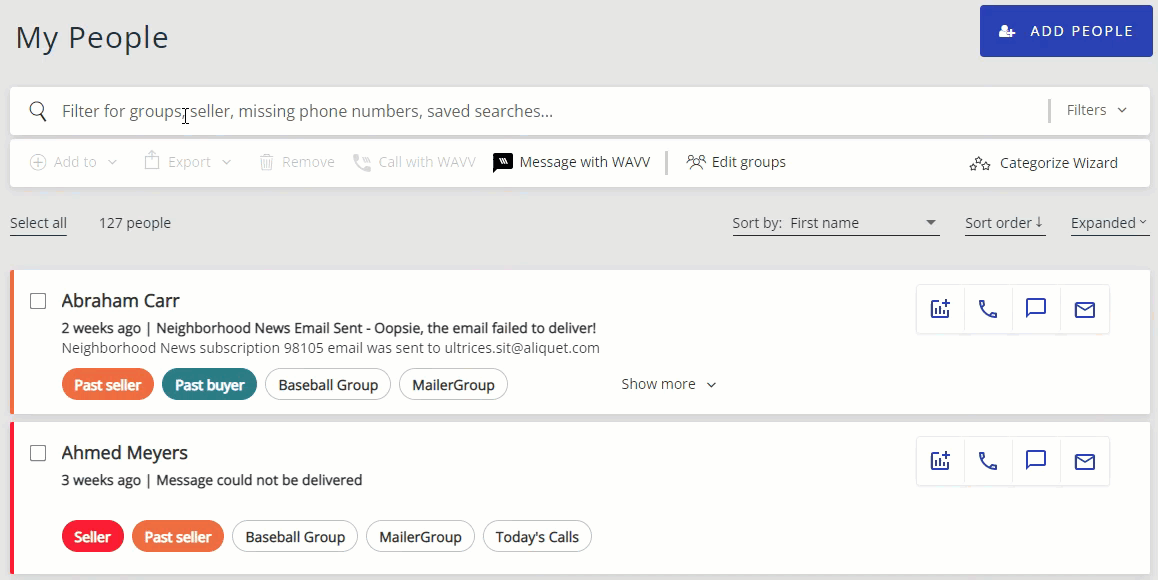Click add-report chart icon for Abraham Carr
Screen dimensions: 1158x580
[x=940, y=309]
